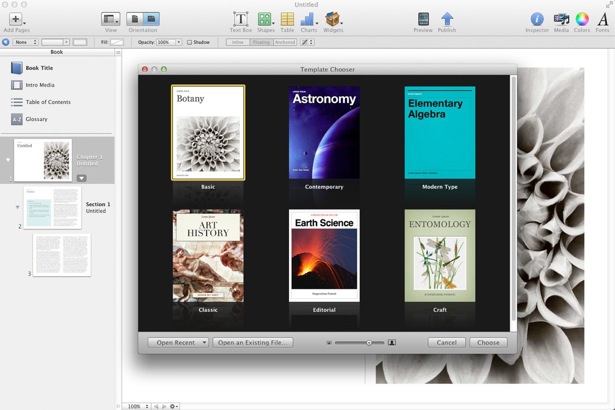Enable the Shadow checkbox
The width and height of the screenshot is (615, 410).
pos(188,42)
